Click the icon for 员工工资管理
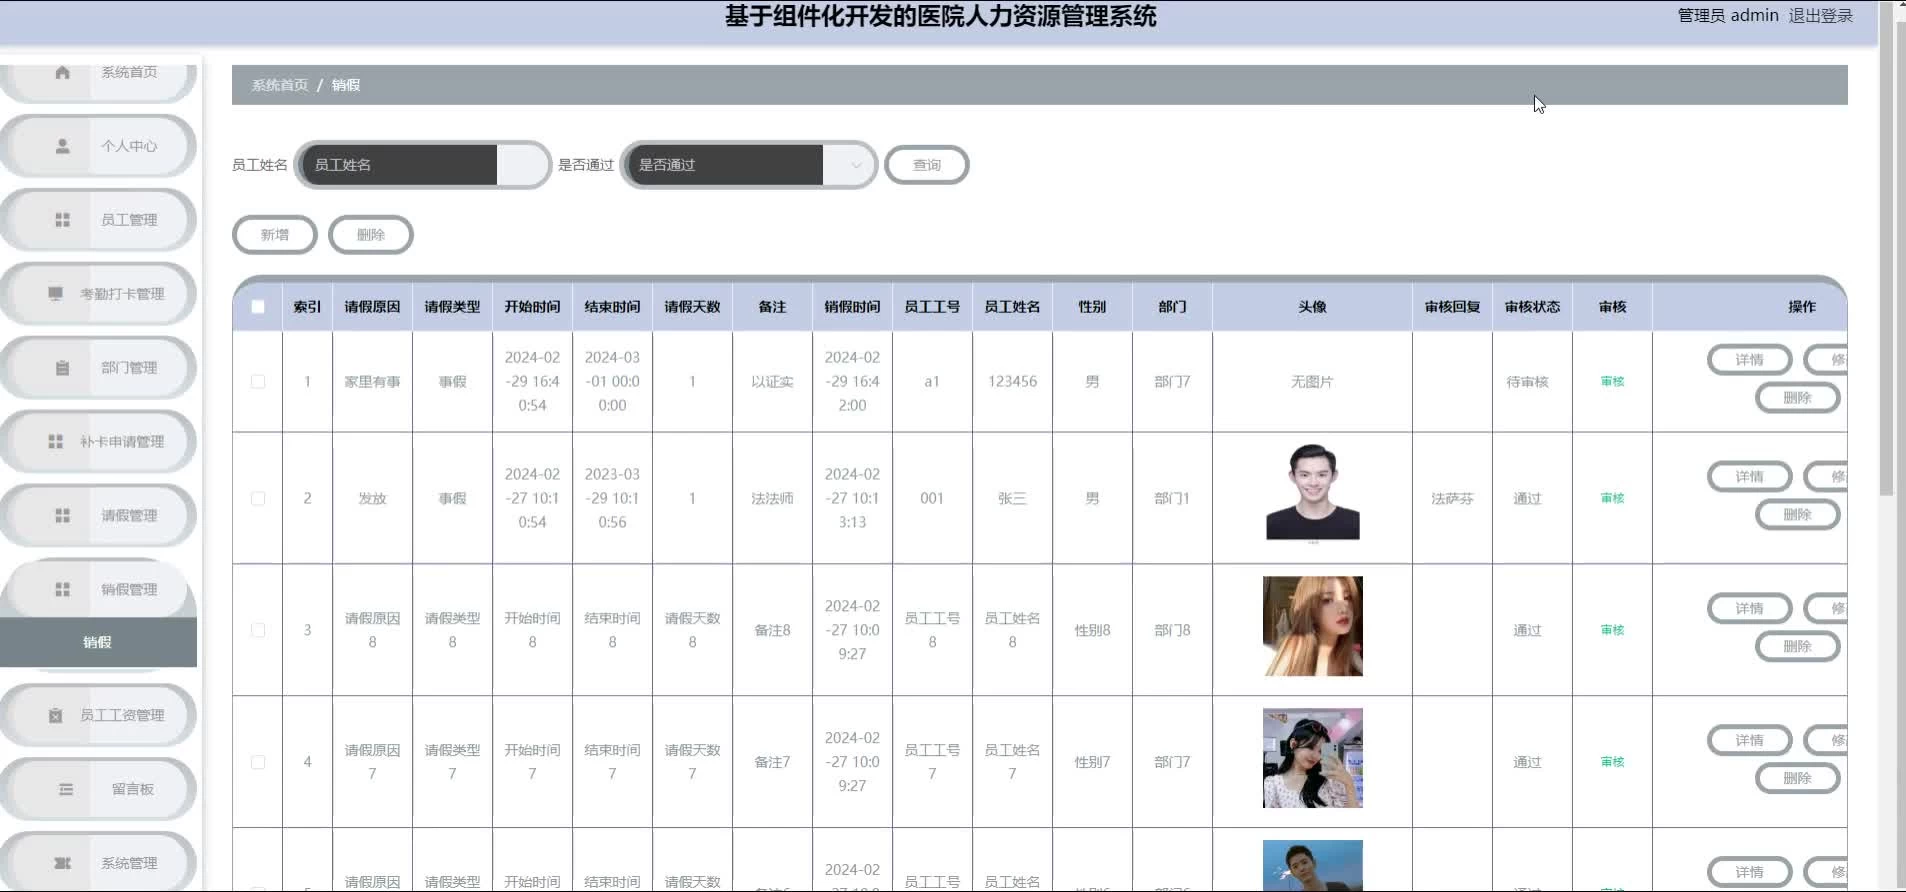 (x=55, y=716)
